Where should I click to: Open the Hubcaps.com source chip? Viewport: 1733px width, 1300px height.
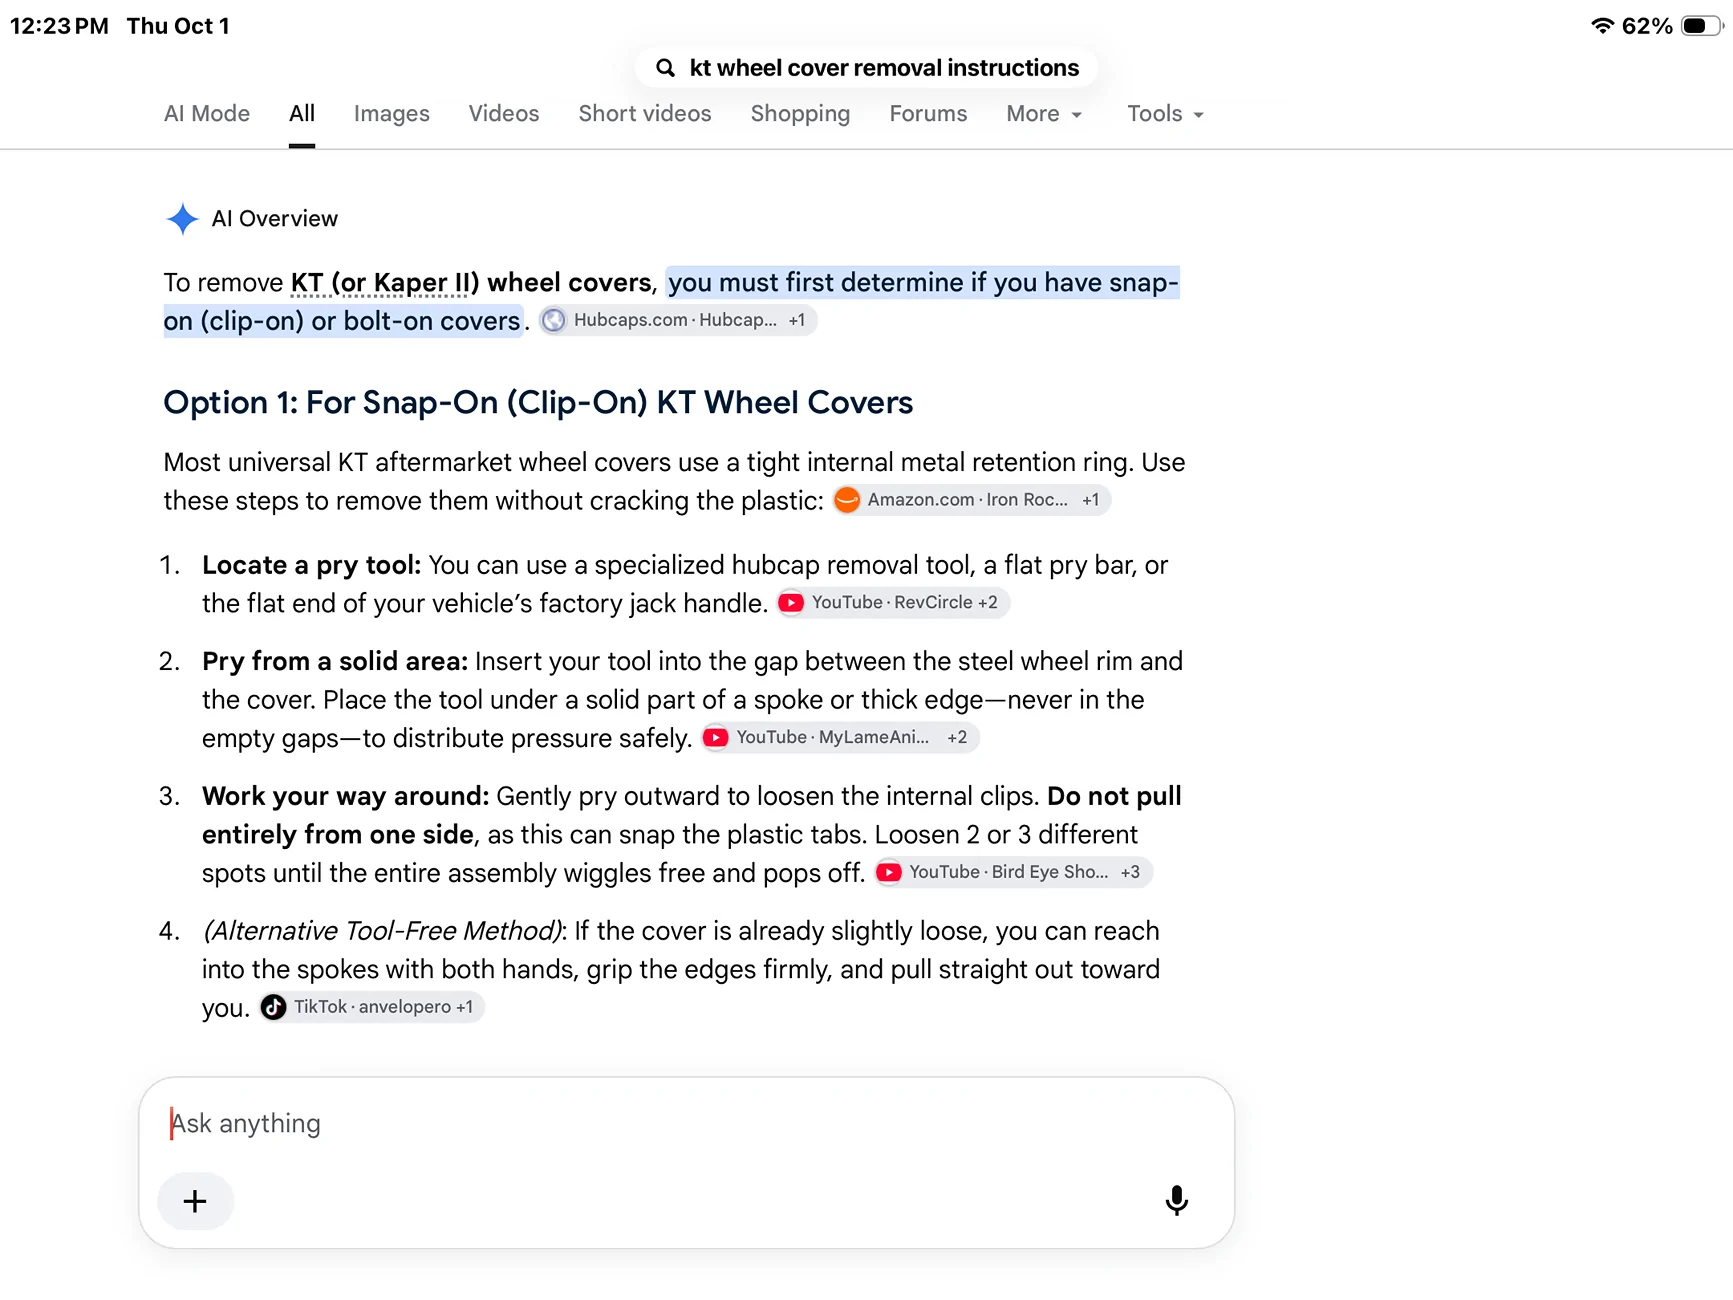click(678, 320)
